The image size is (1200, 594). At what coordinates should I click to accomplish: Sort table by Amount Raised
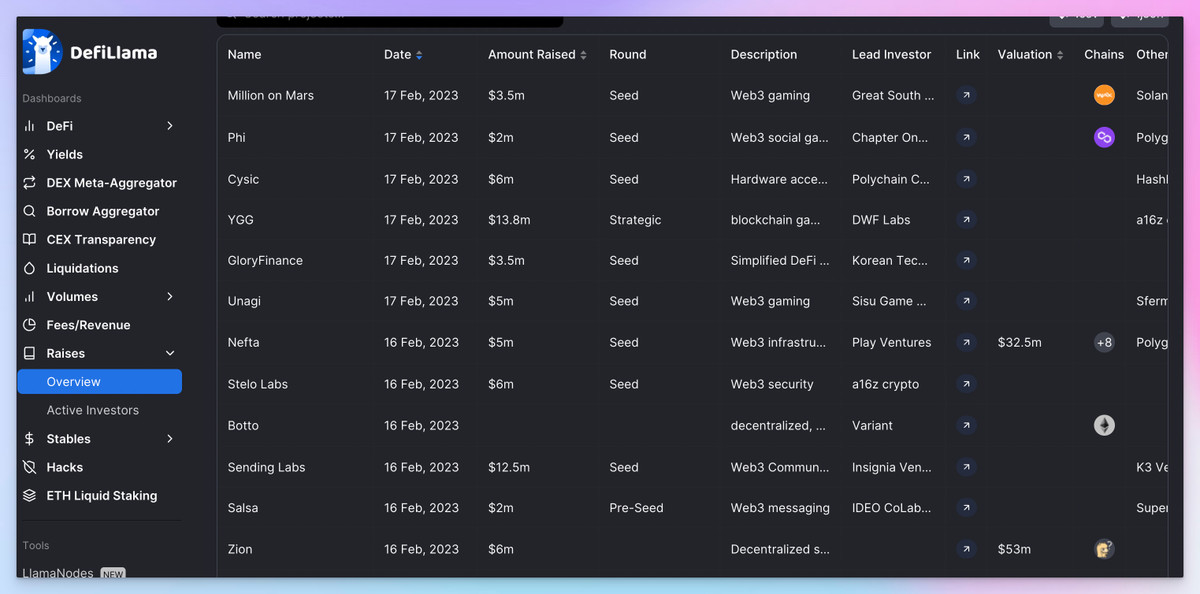[x=537, y=55]
